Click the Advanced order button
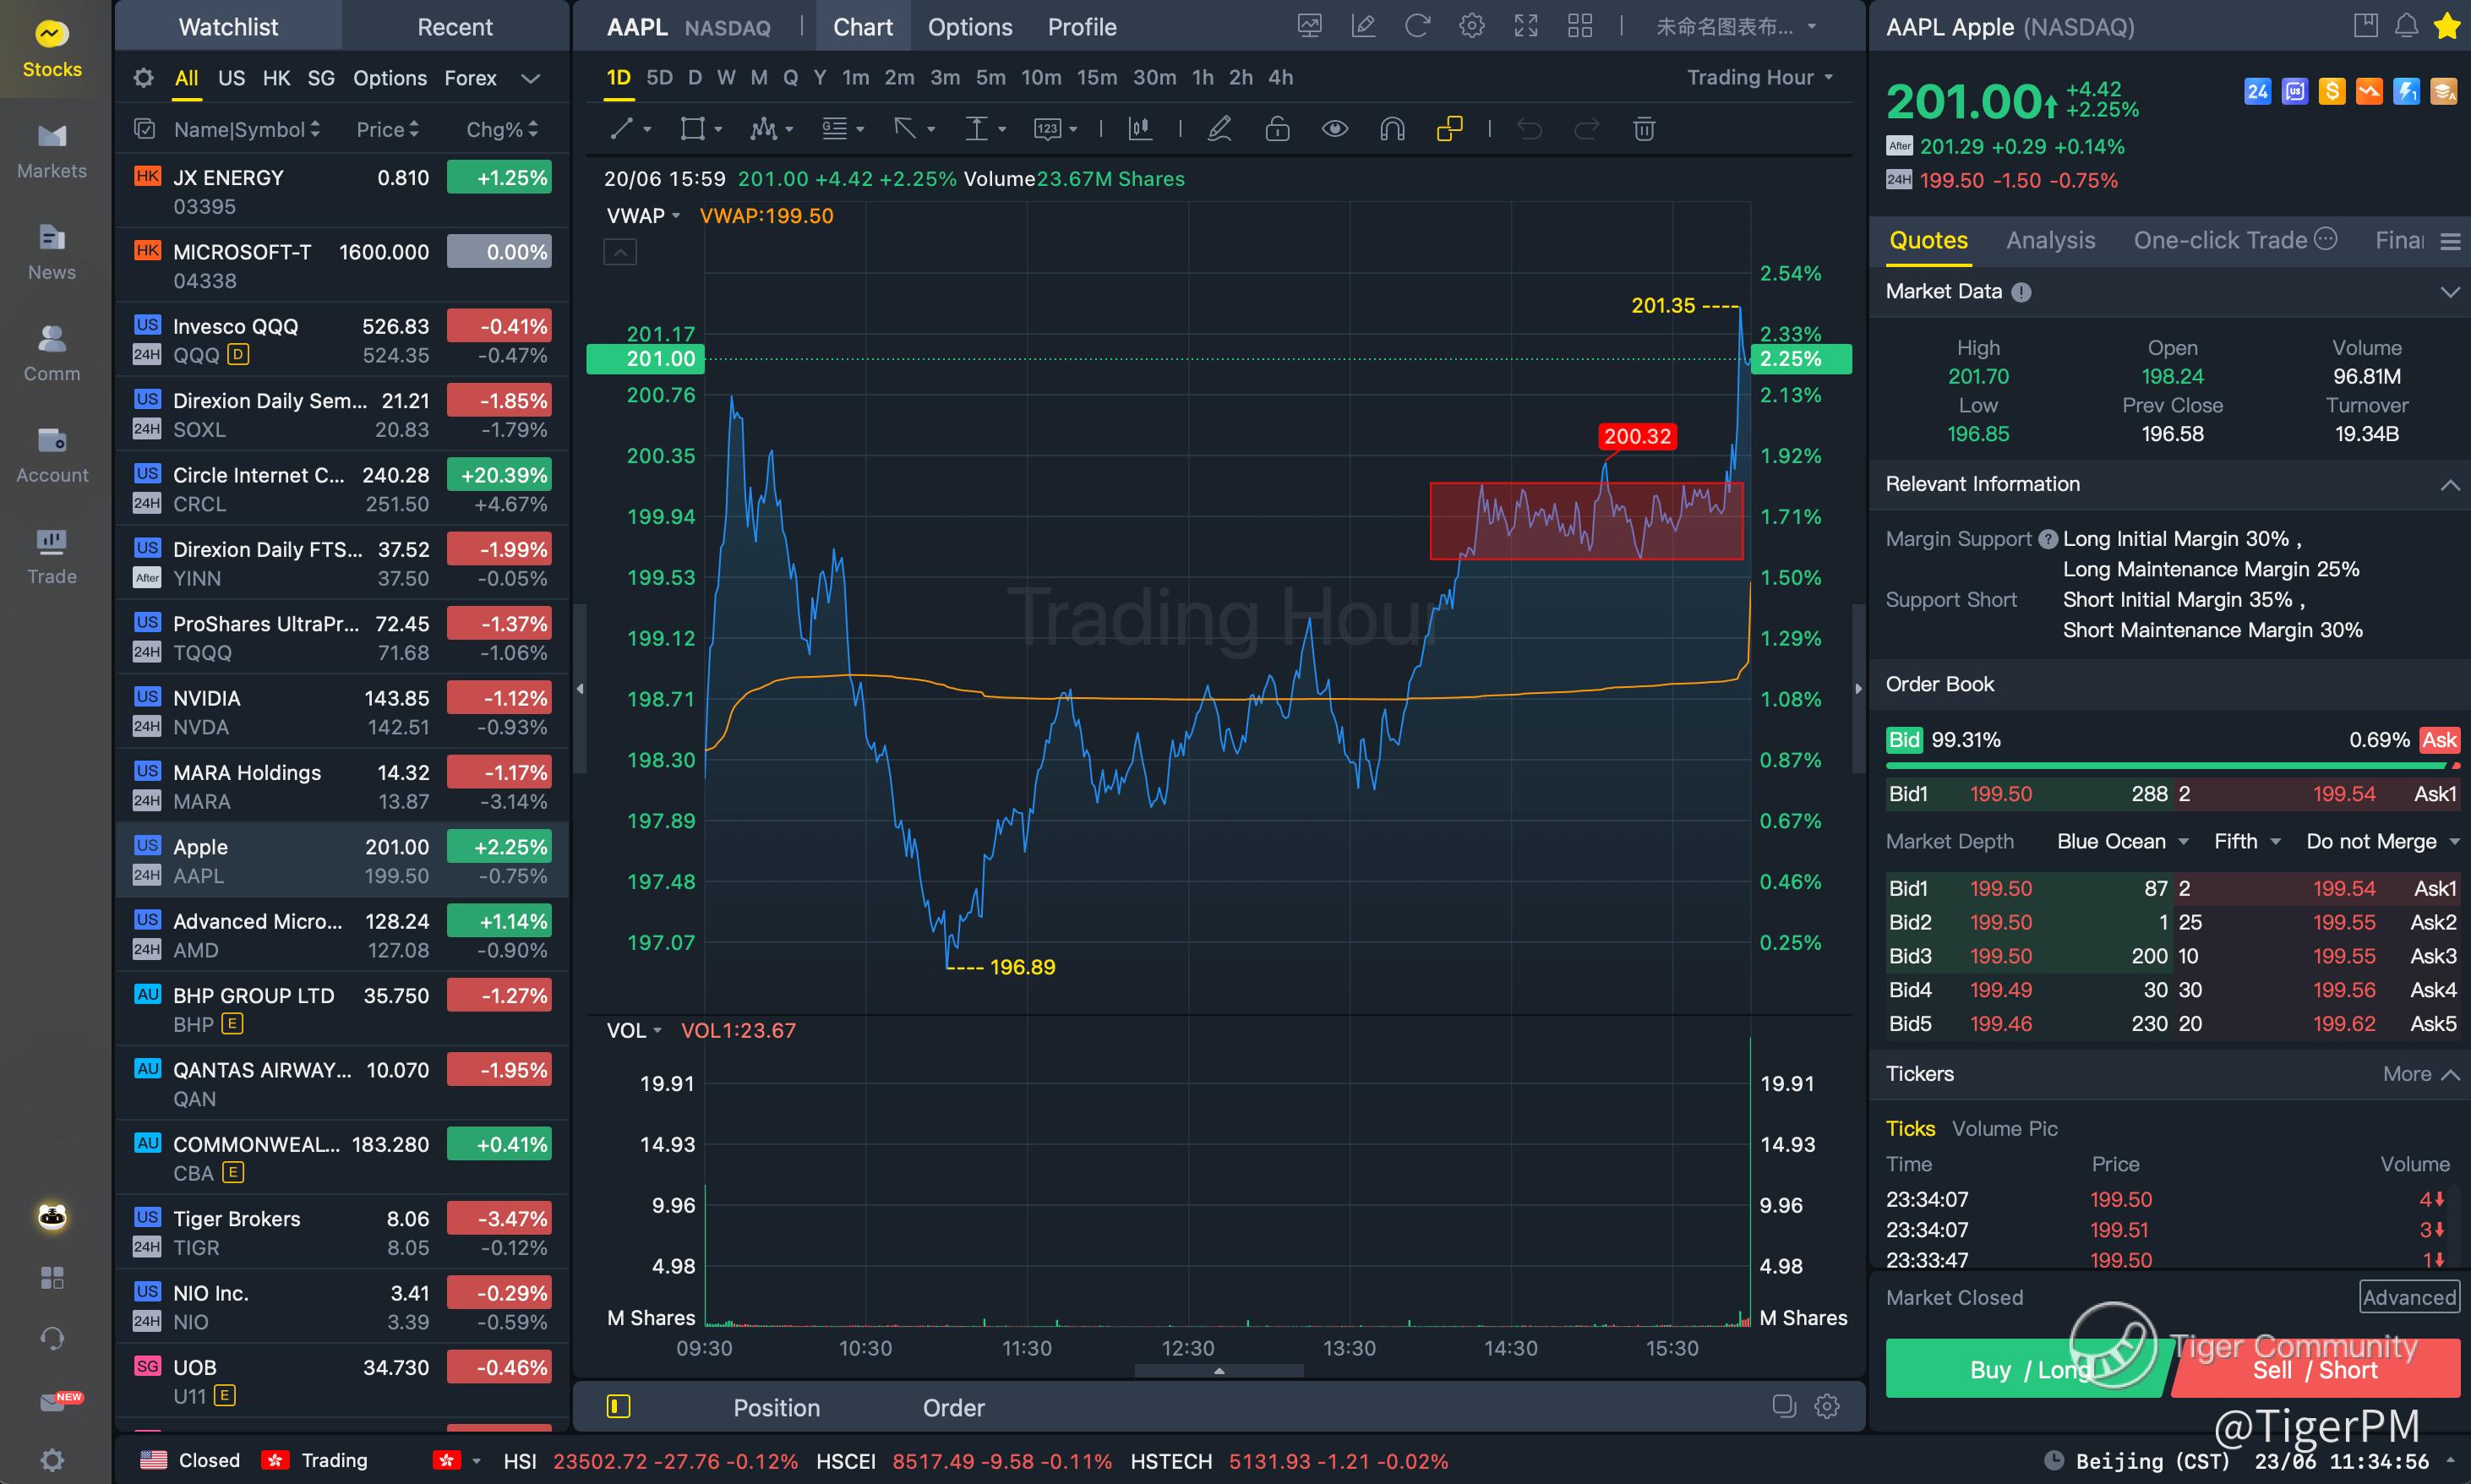 click(2409, 1297)
